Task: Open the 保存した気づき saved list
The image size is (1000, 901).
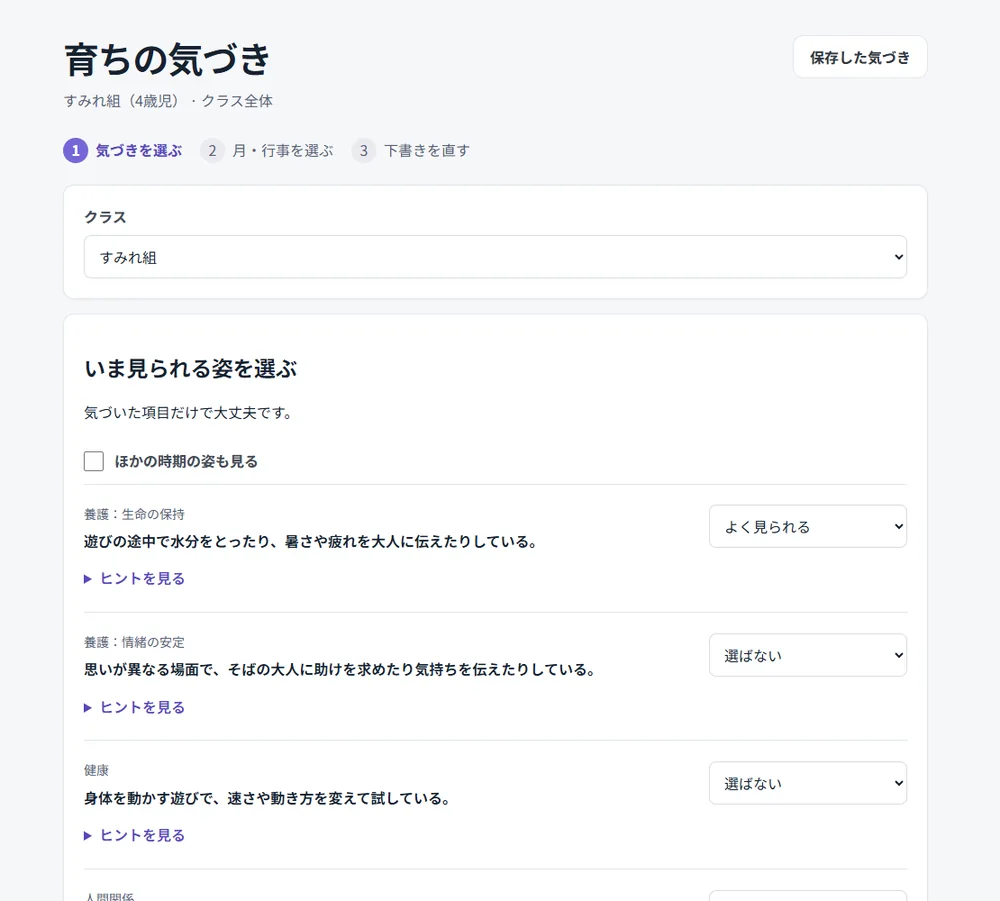Action: click(860, 57)
